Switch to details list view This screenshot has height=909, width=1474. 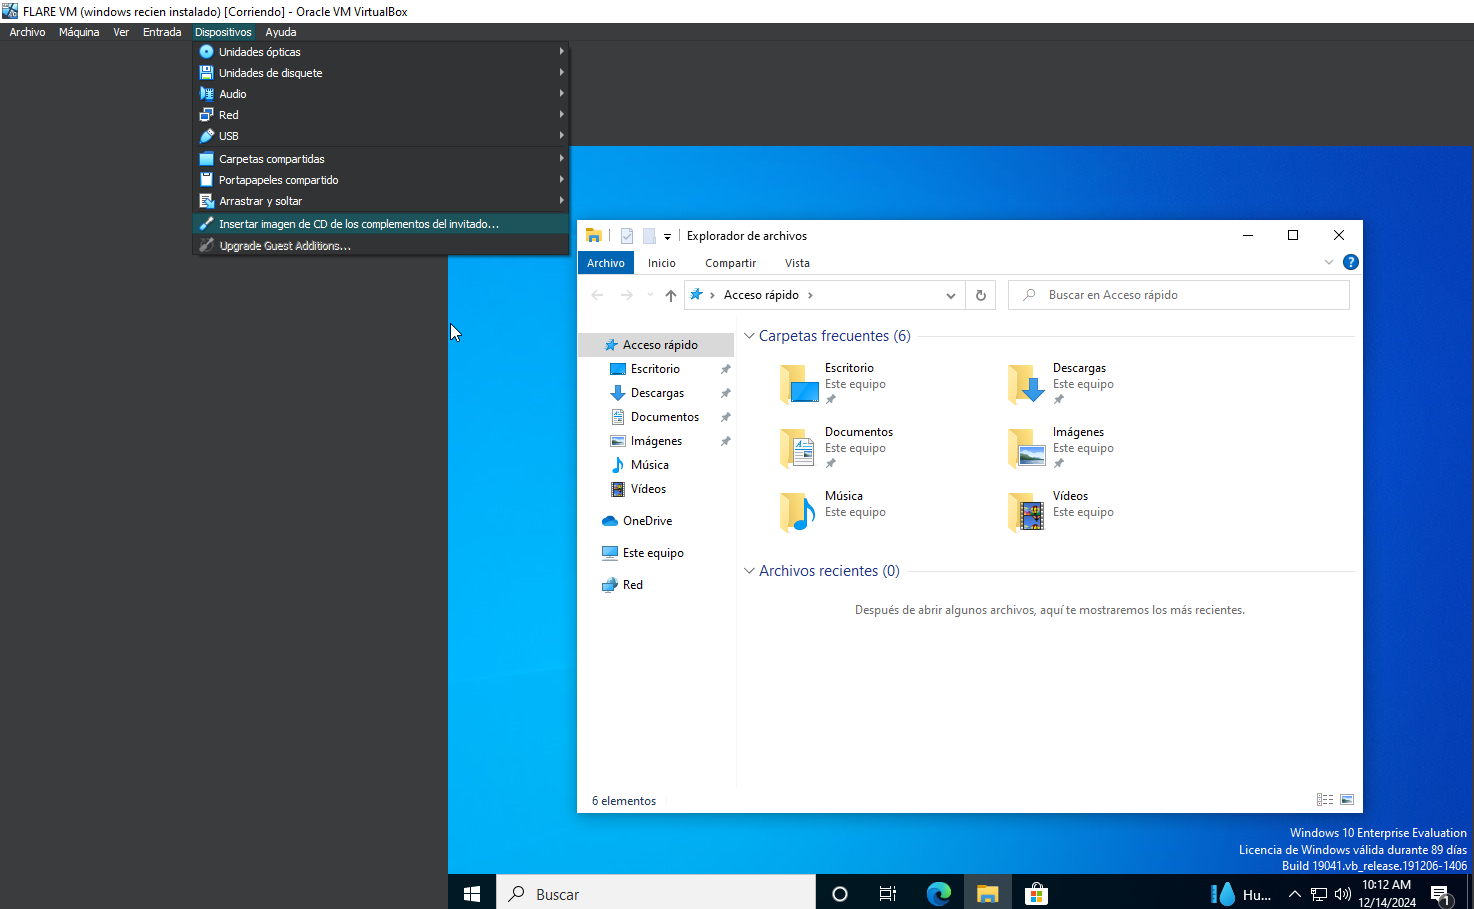[x=1325, y=800]
